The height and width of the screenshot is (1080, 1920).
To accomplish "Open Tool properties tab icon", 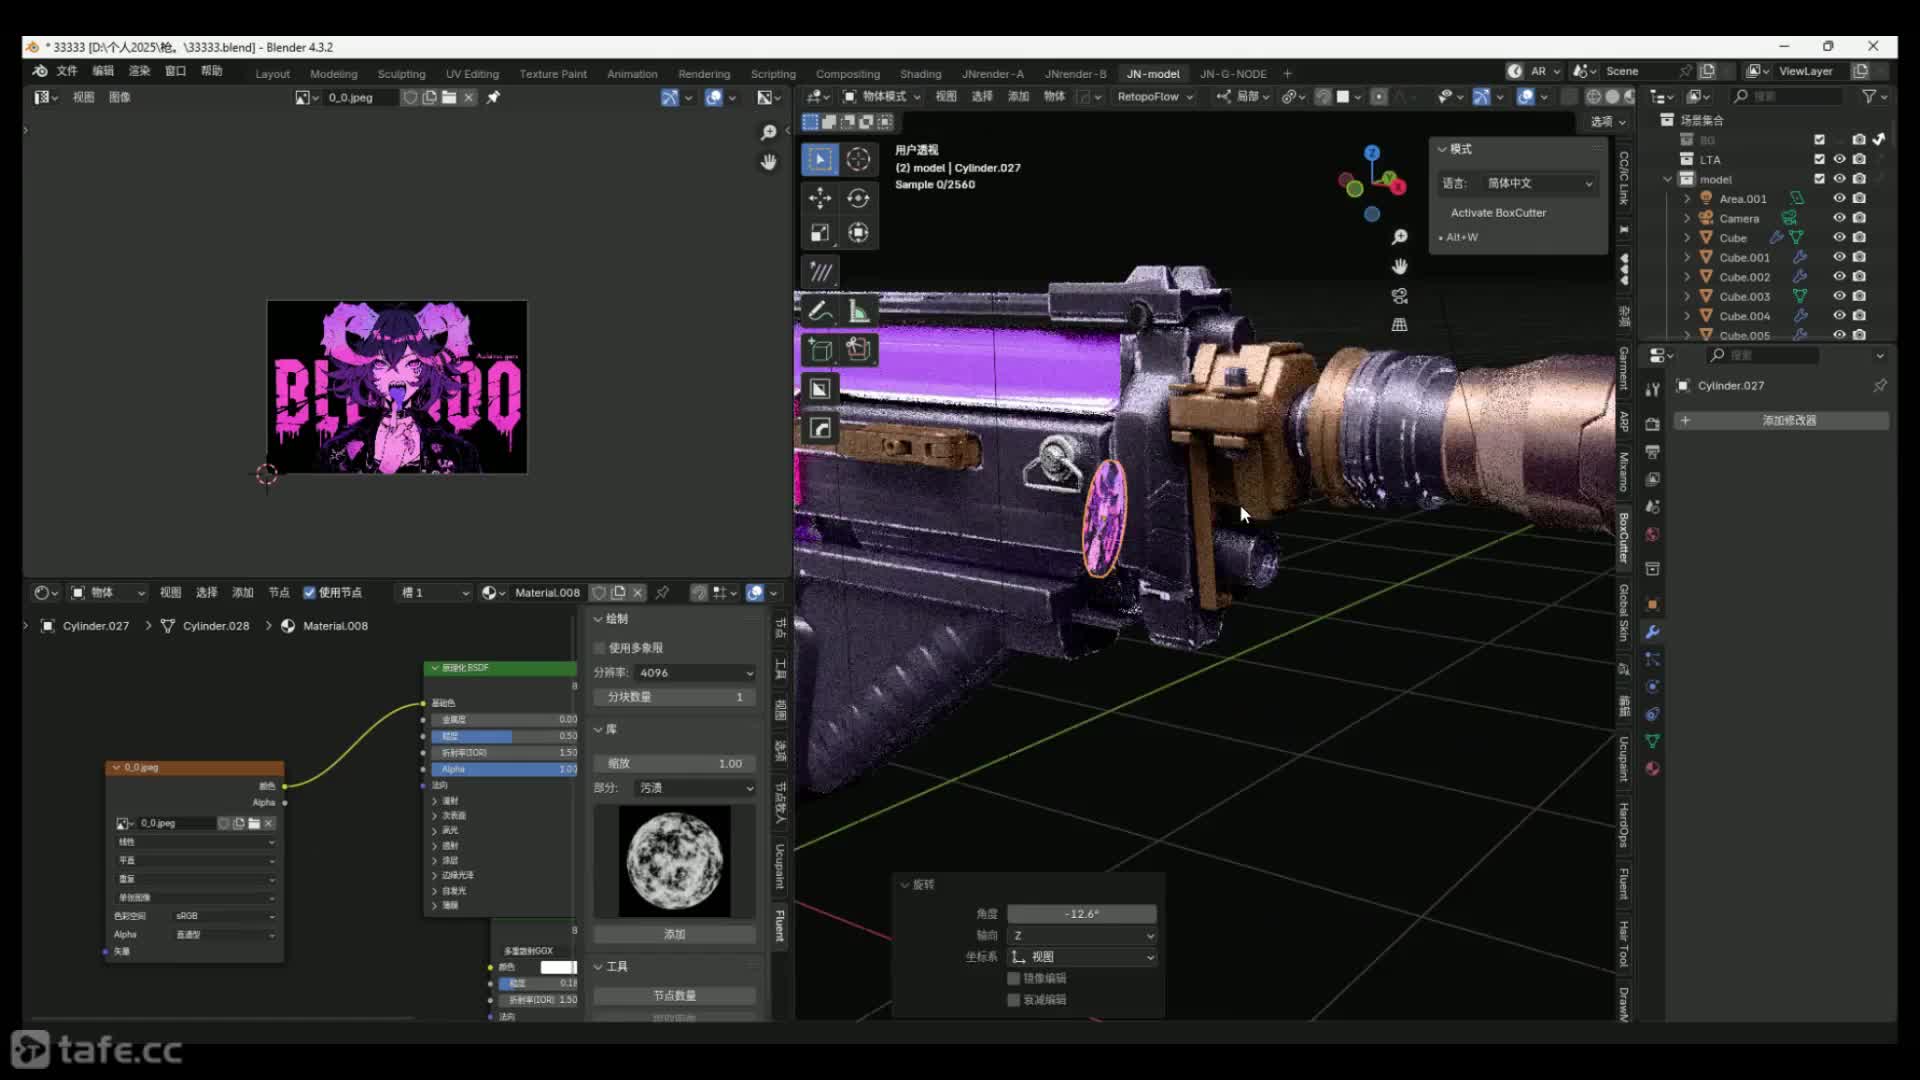I will pos(1653,389).
